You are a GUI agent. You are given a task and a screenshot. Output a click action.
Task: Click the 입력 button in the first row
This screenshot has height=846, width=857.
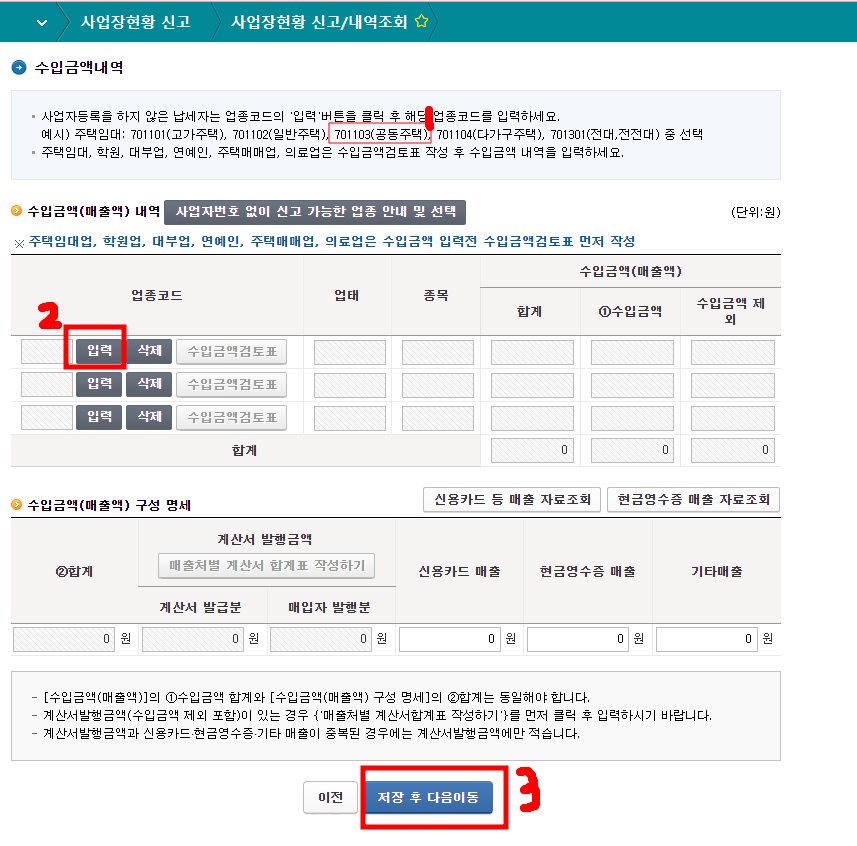pos(97,351)
